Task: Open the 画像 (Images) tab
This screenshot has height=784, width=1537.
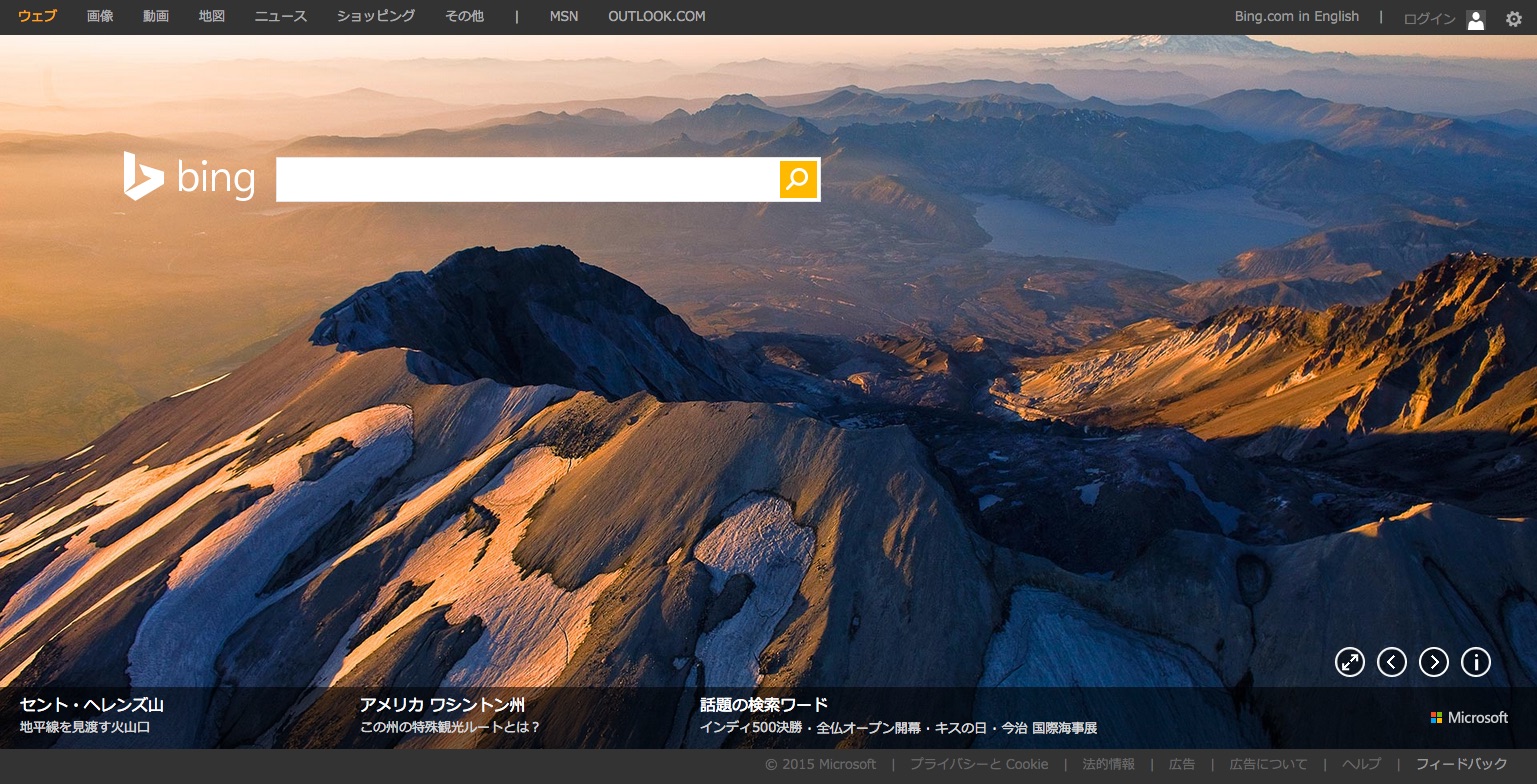Action: pyautogui.click(x=100, y=17)
